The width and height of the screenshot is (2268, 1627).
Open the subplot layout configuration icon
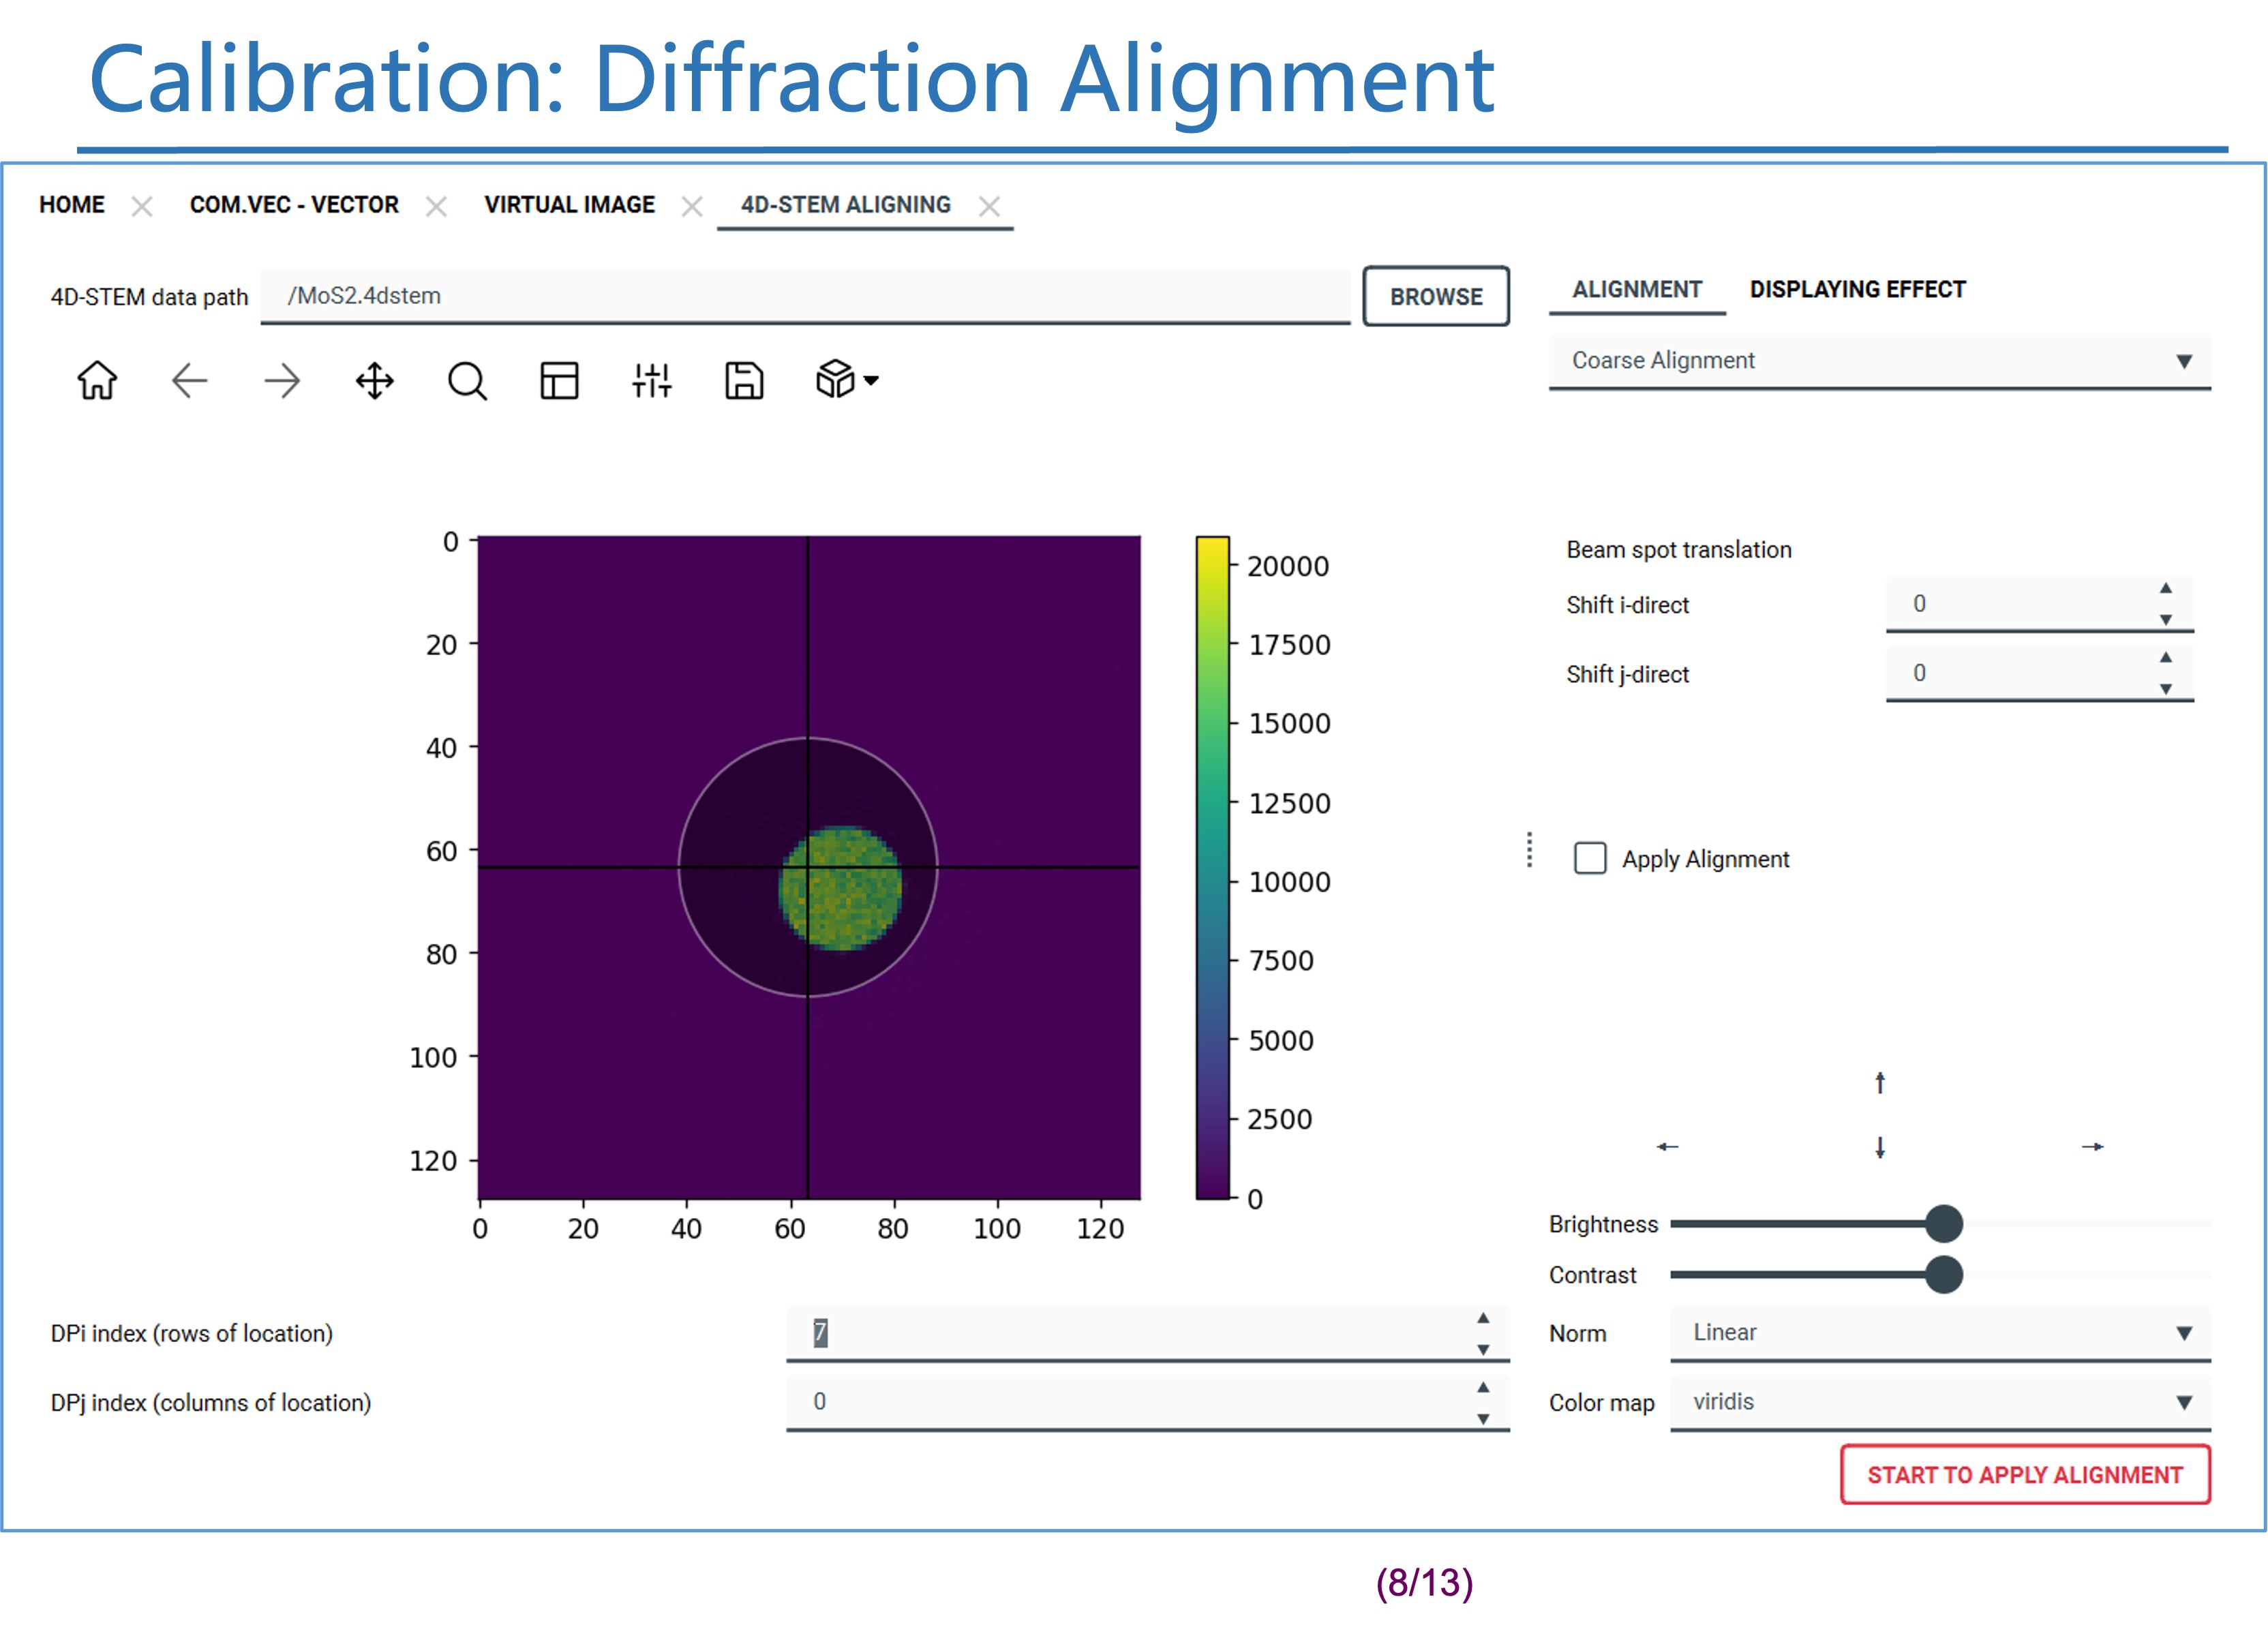pos(559,381)
